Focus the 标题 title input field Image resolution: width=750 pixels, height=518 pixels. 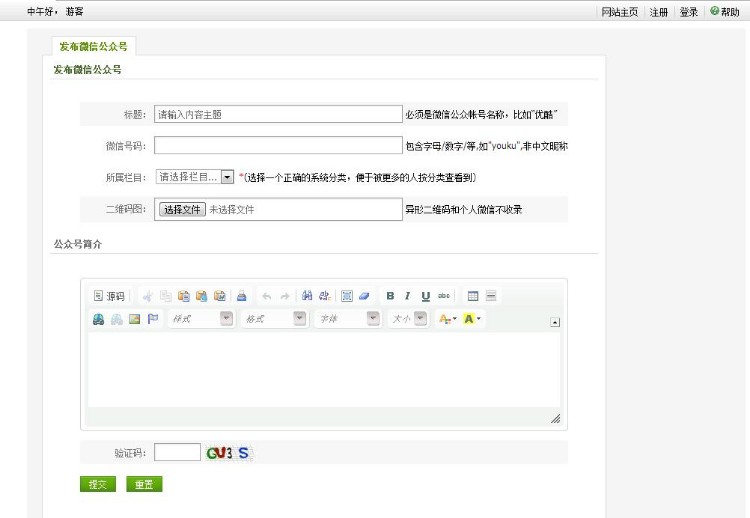[278, 114]
